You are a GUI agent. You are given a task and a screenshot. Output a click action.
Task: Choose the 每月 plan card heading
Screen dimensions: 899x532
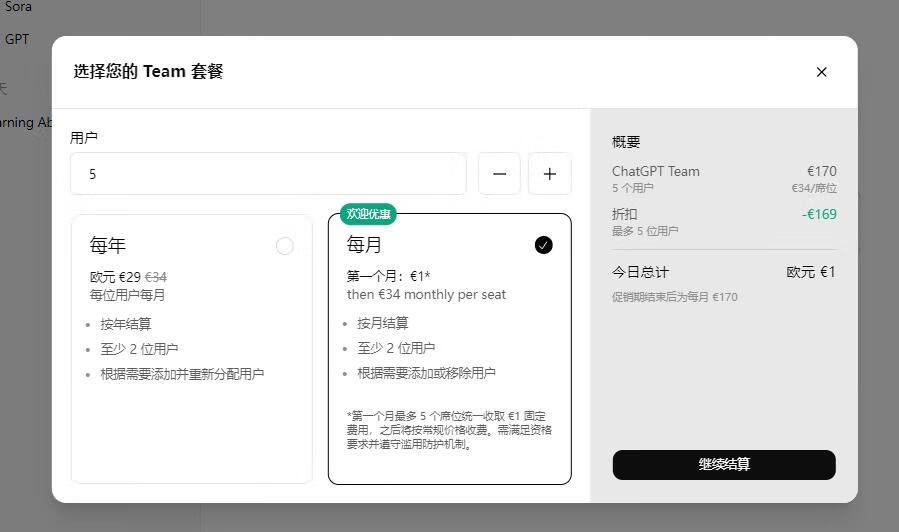365,245
